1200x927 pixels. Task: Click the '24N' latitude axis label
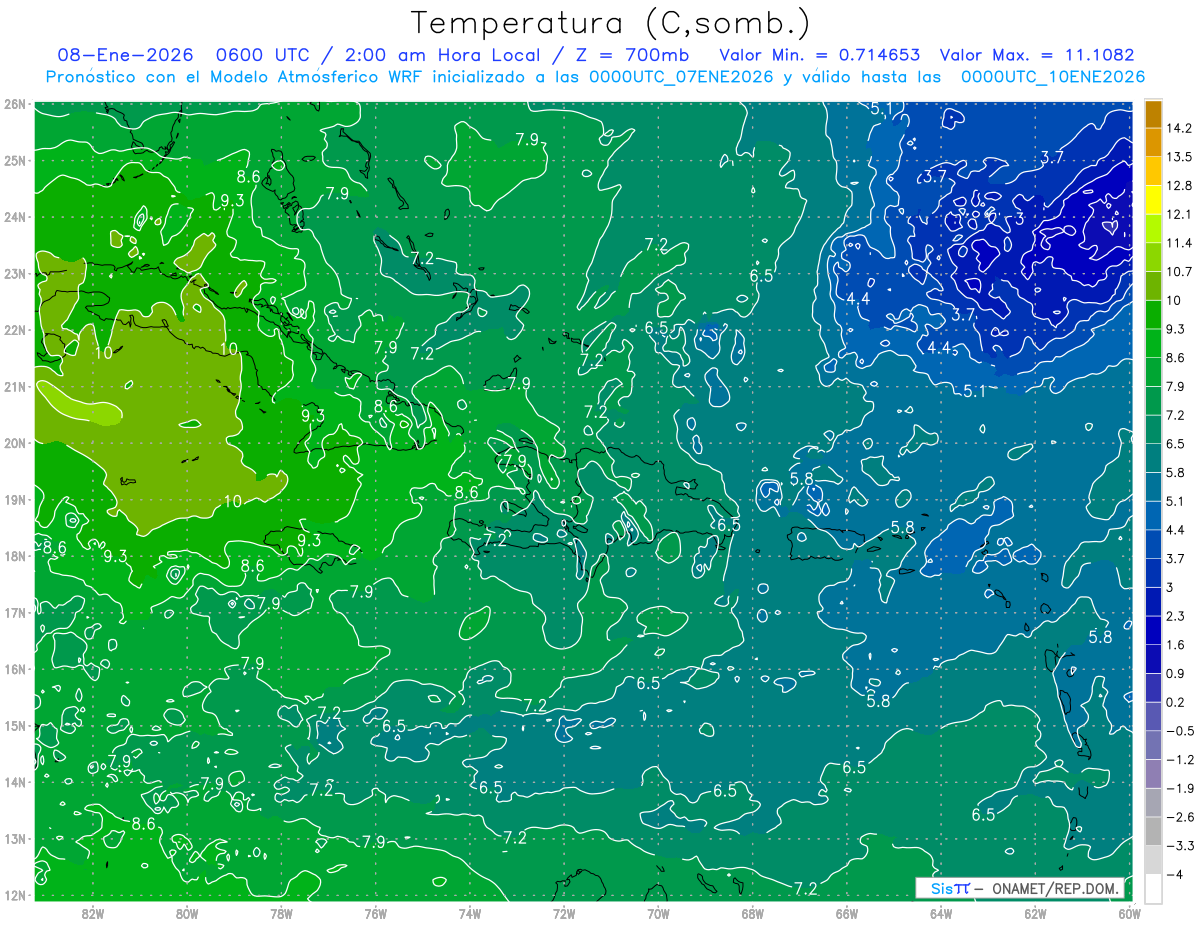click(15, 216)
